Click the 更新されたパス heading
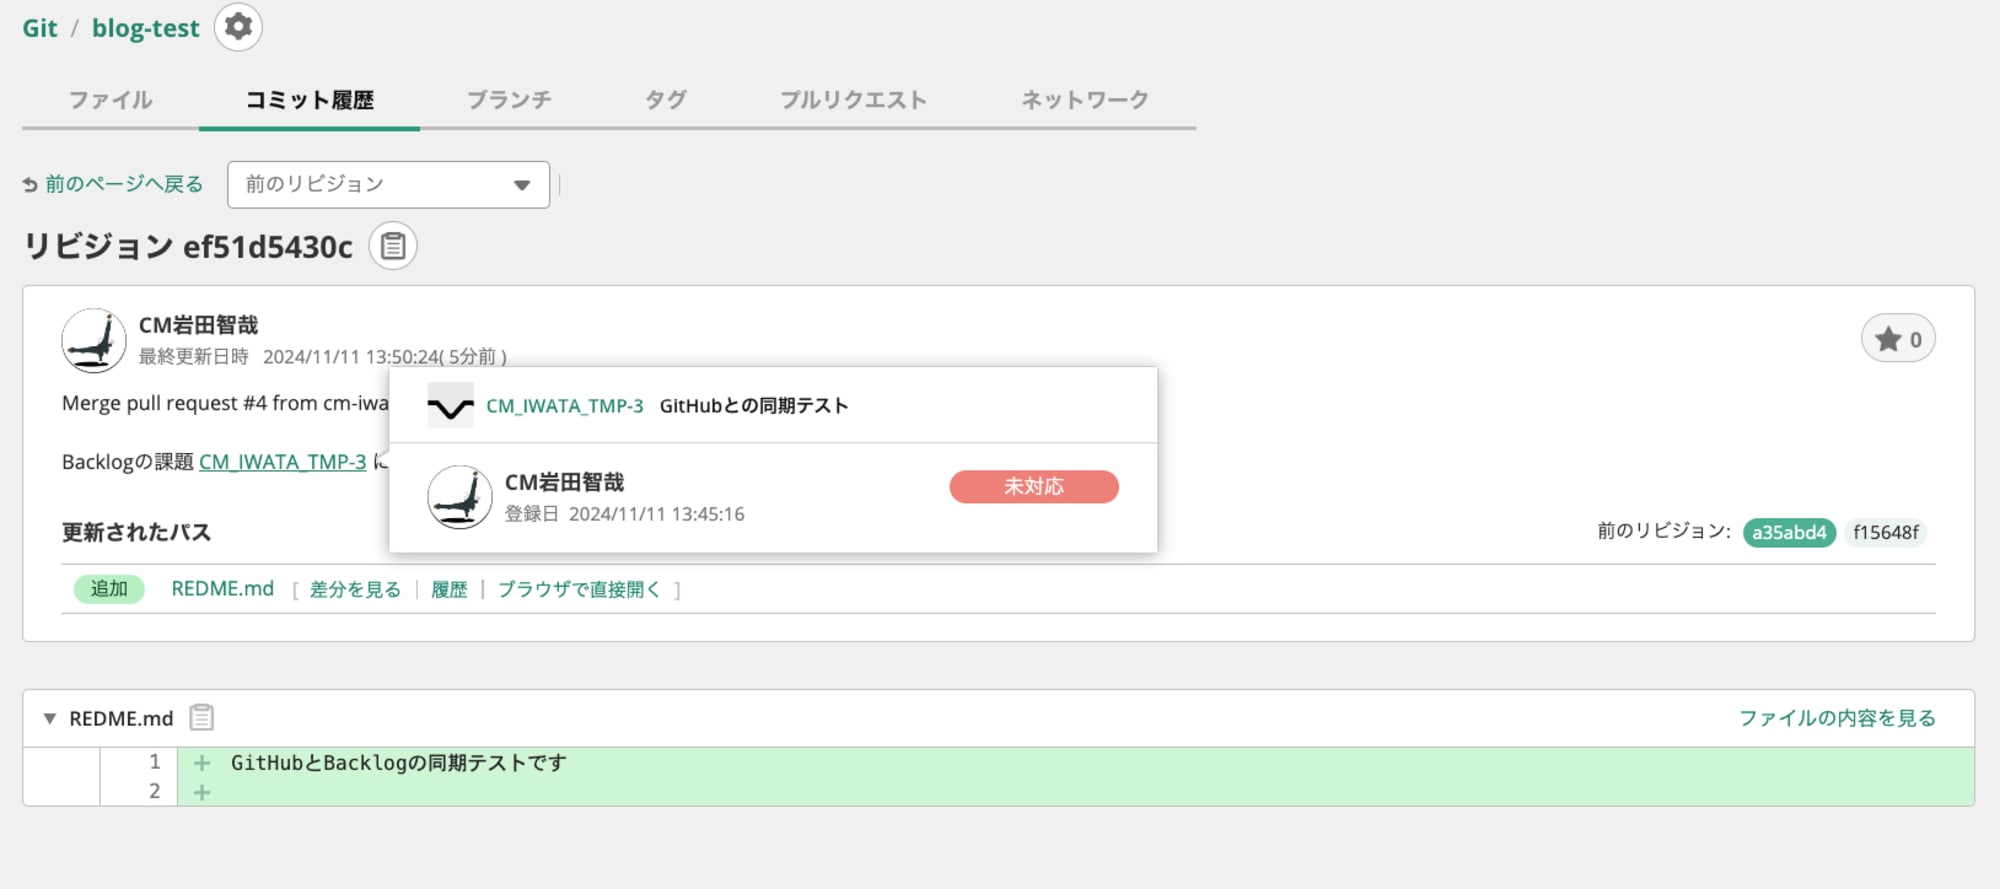 (x=136, y=532)
